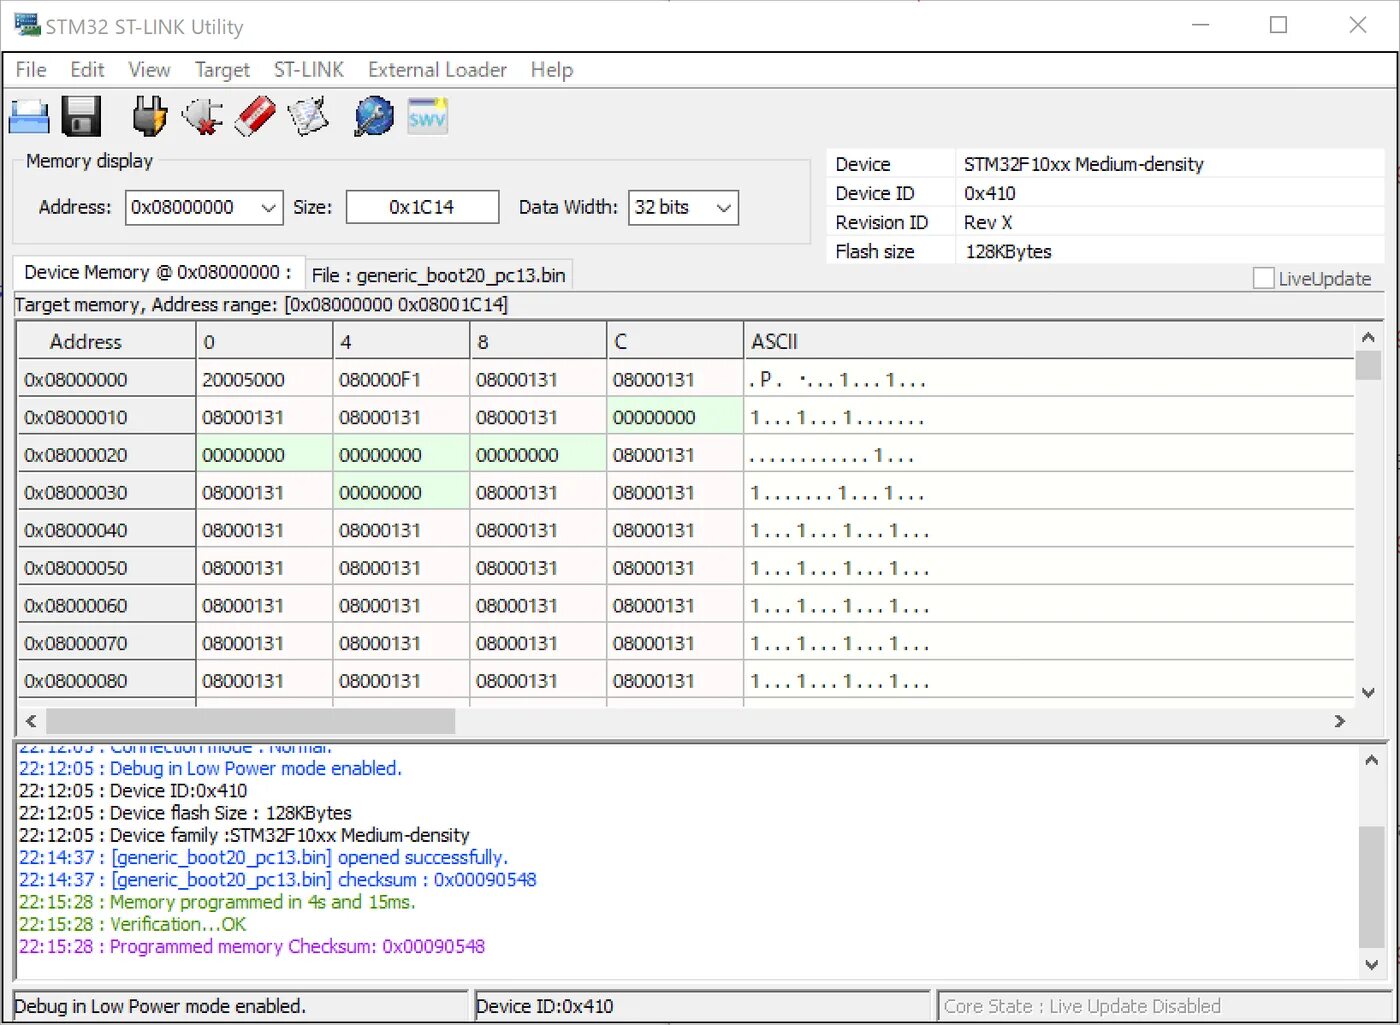Open External Loader menu

[437, 70]
